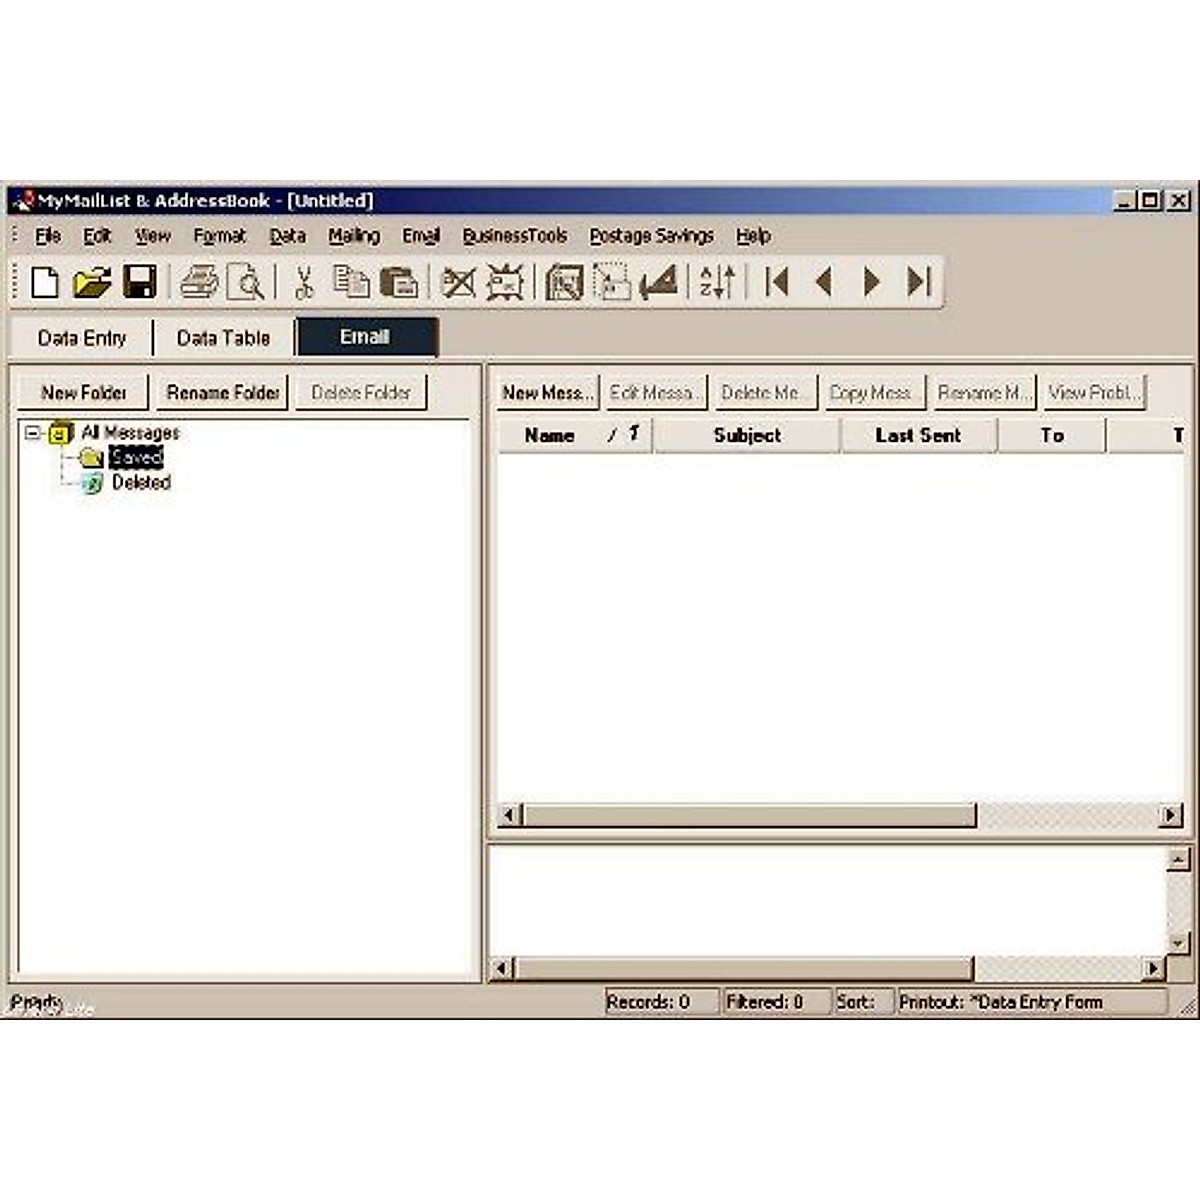Open the Mailing menu
The height and width of the screenshot is (1200, 1200).
353,236
